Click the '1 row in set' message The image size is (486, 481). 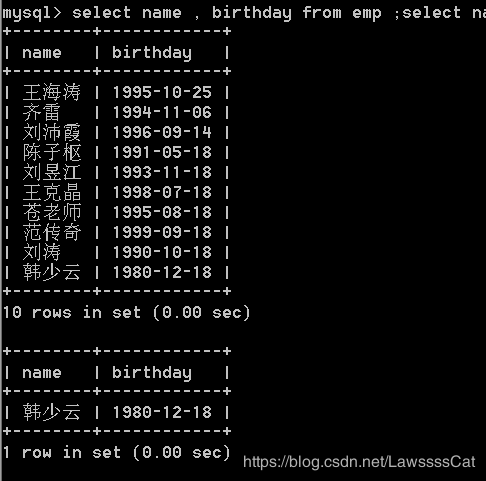click(116, 453)
